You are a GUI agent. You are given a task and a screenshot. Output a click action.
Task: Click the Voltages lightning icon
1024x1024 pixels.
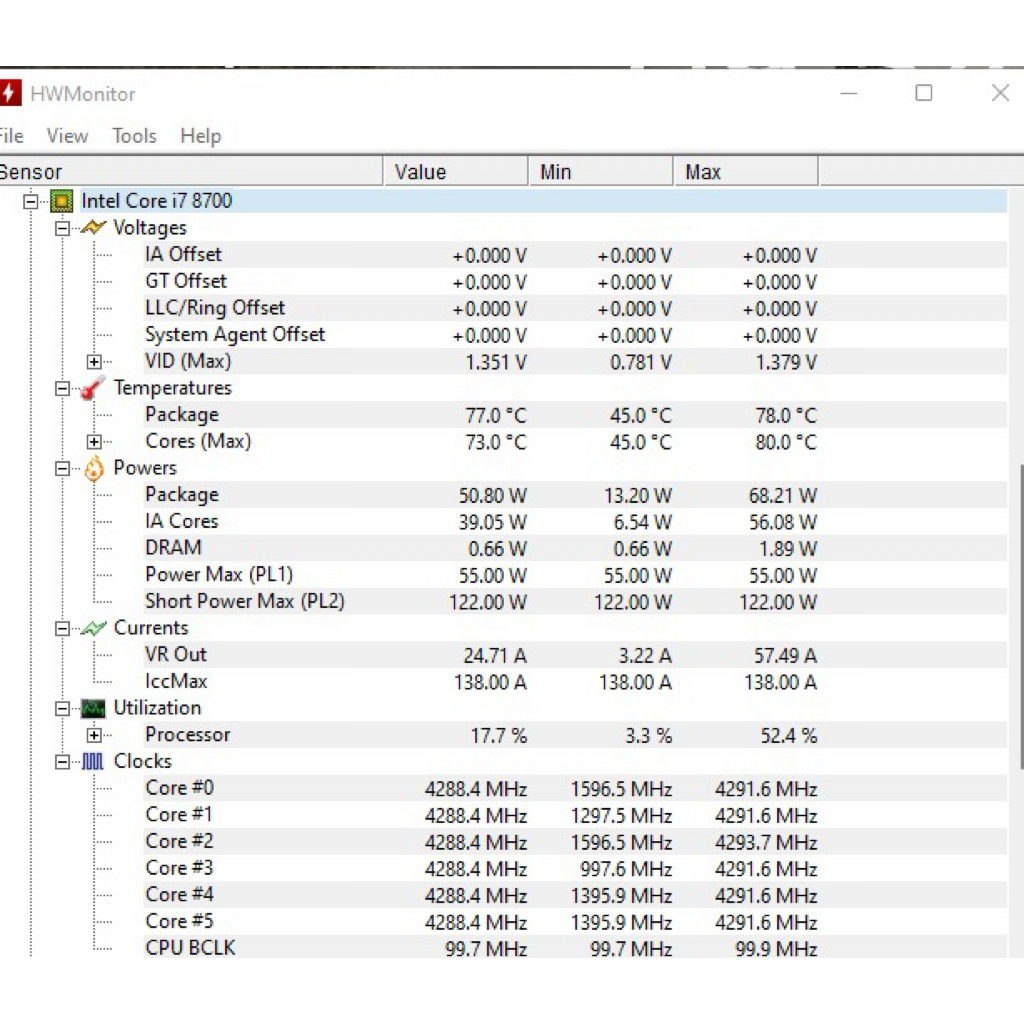click(93, 228)
